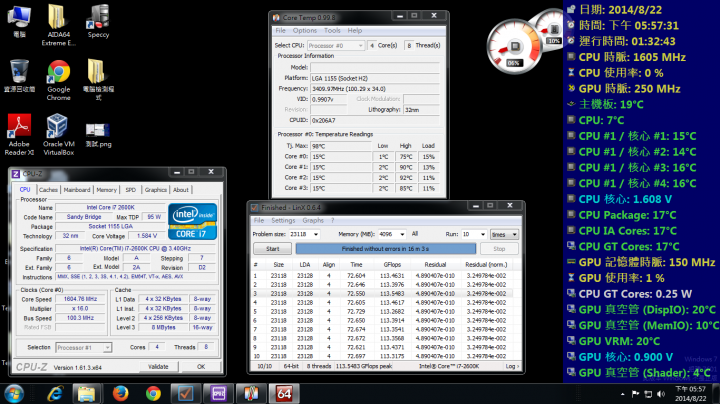This screenshot has width=720, height=404.
Task: Switch to Memory tab in CPU-Z
Action: coord(107,190)
